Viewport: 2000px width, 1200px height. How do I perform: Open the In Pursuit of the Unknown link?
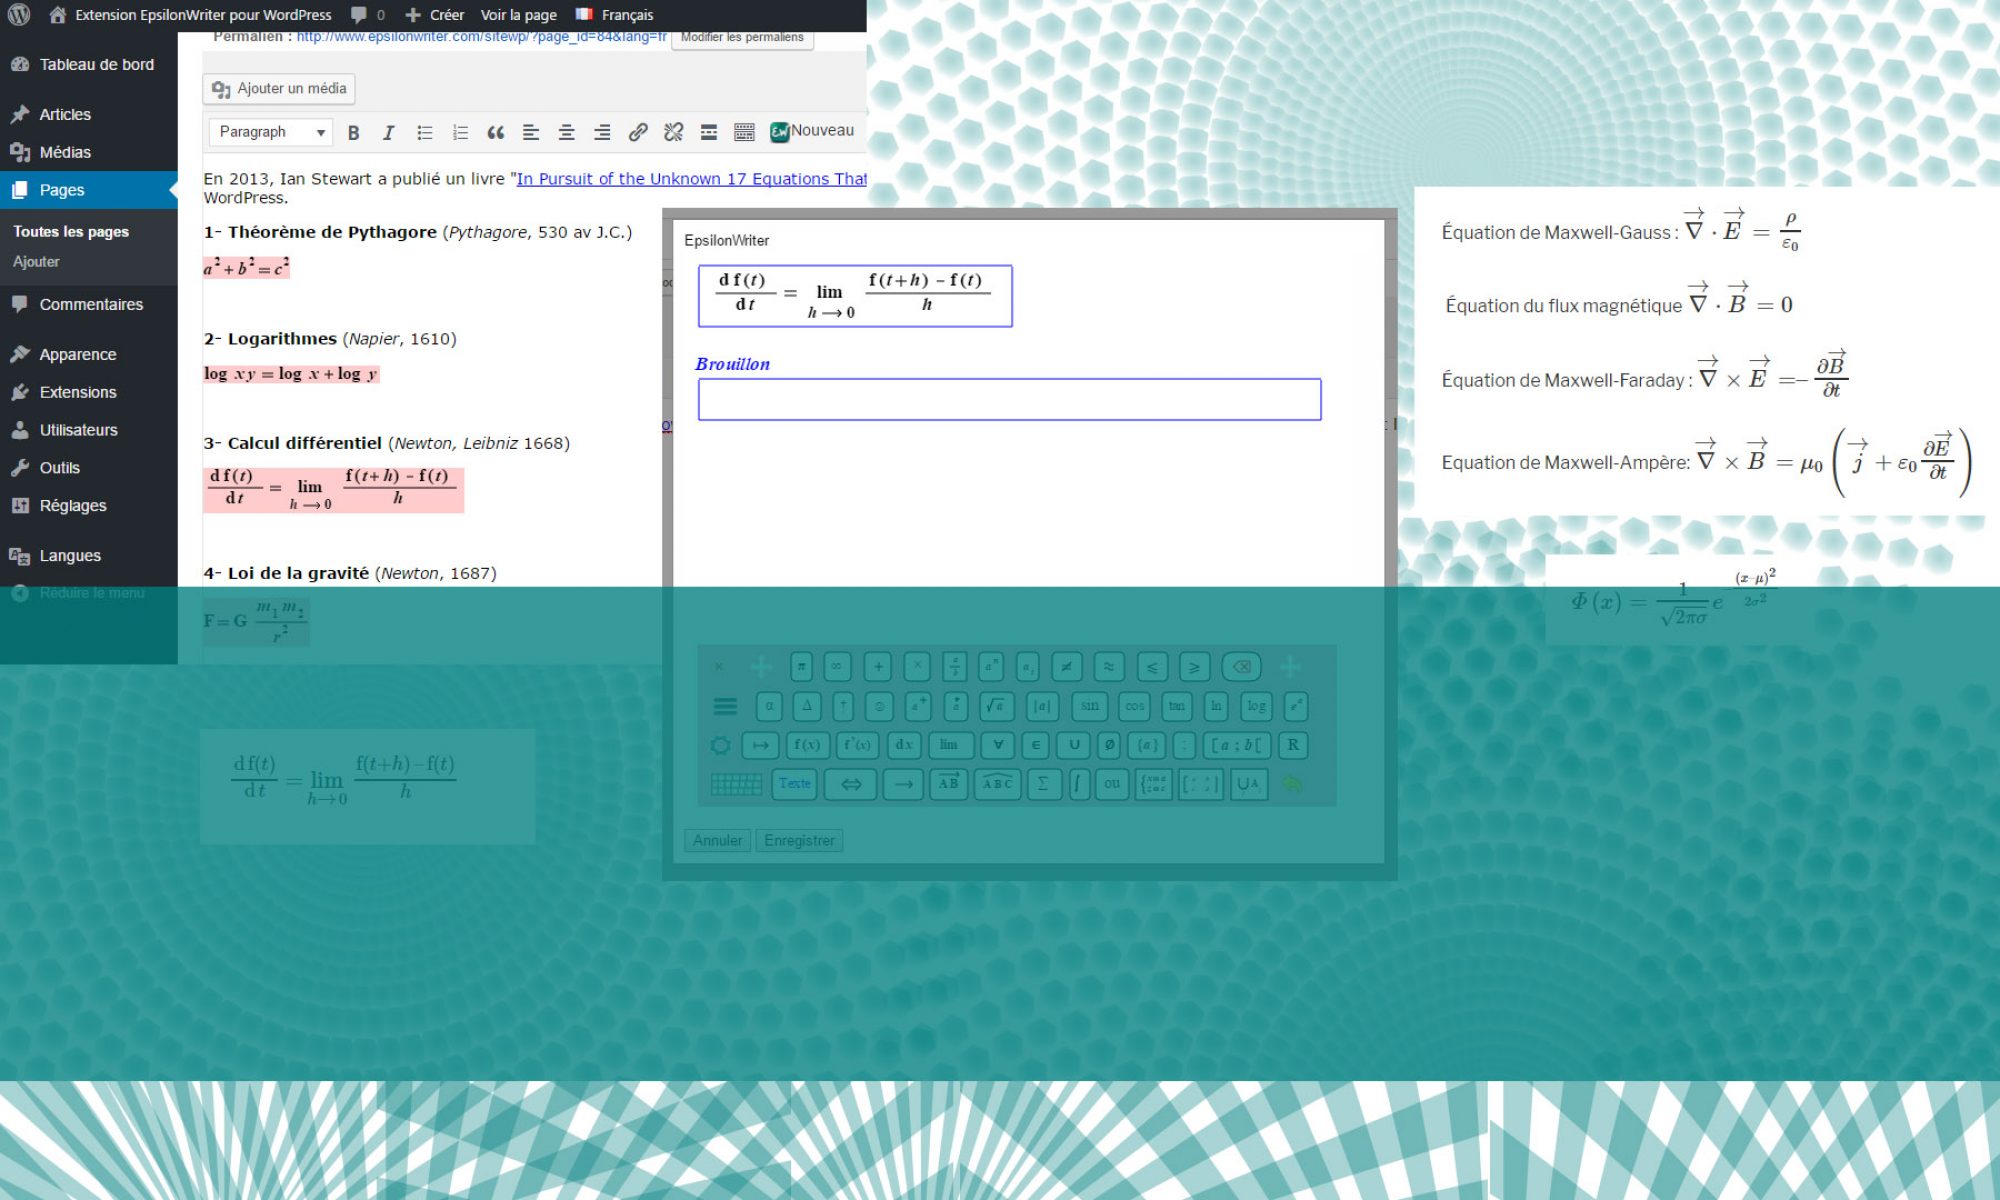[x=691, y=179]
